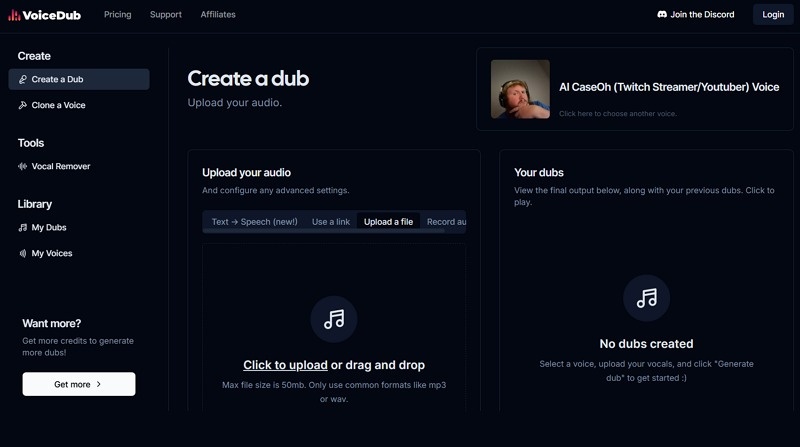Click the Login button
The height and width of the screenshot is (447, 800).
tap(773, 14)
